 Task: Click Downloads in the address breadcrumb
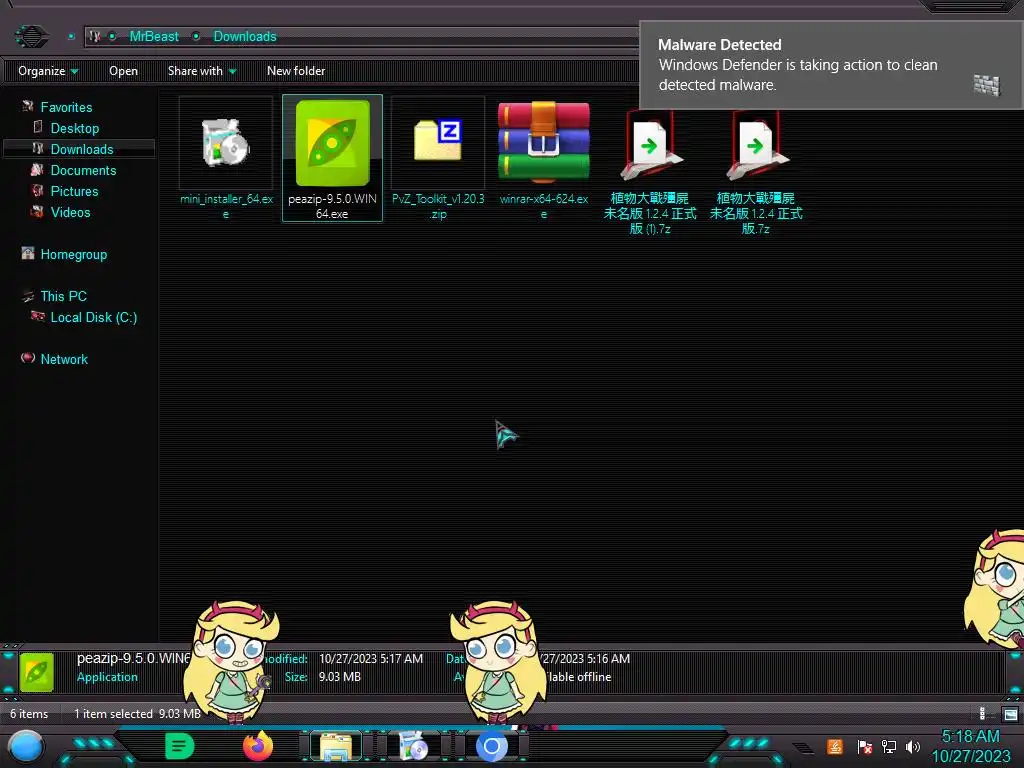(245, 37)
